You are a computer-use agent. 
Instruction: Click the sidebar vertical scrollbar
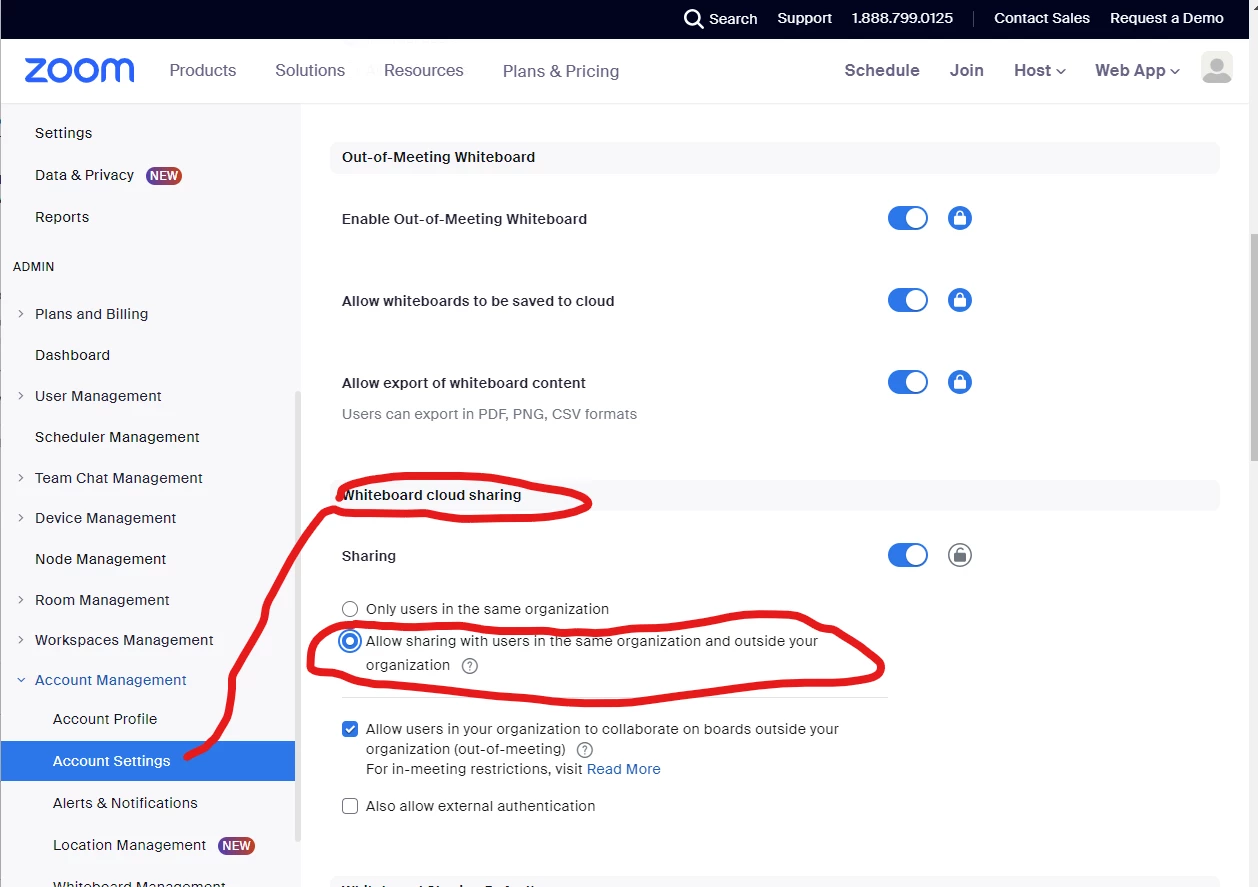[296, 615]
